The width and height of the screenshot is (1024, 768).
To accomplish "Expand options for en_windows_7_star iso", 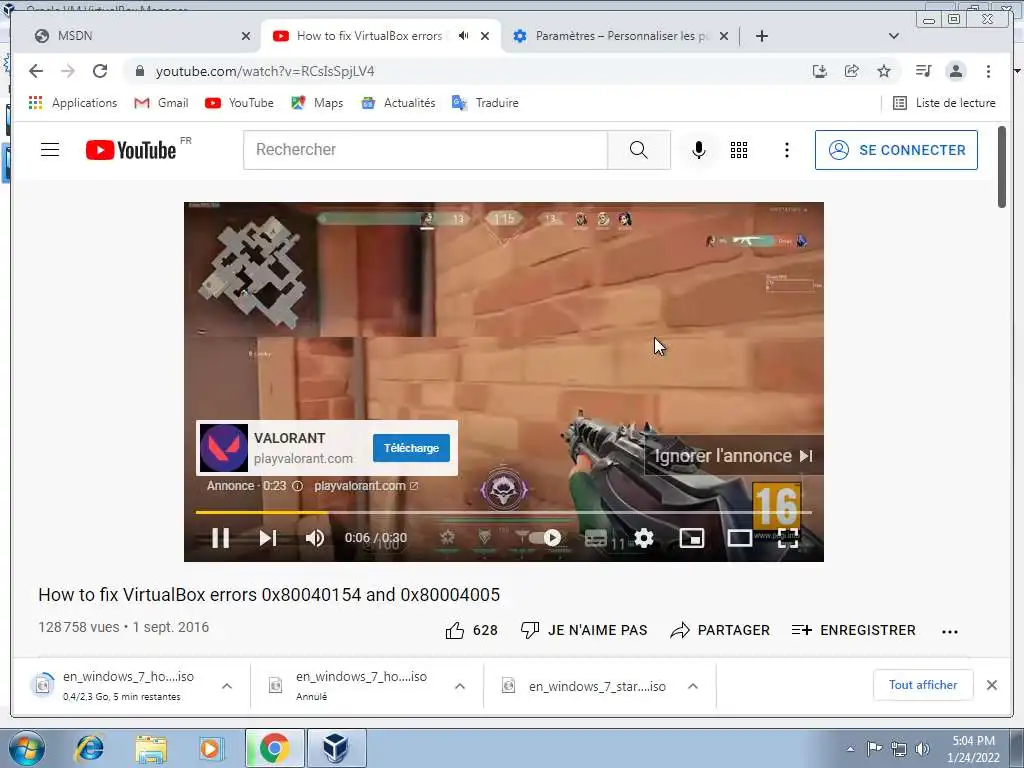I will point(693,686).
